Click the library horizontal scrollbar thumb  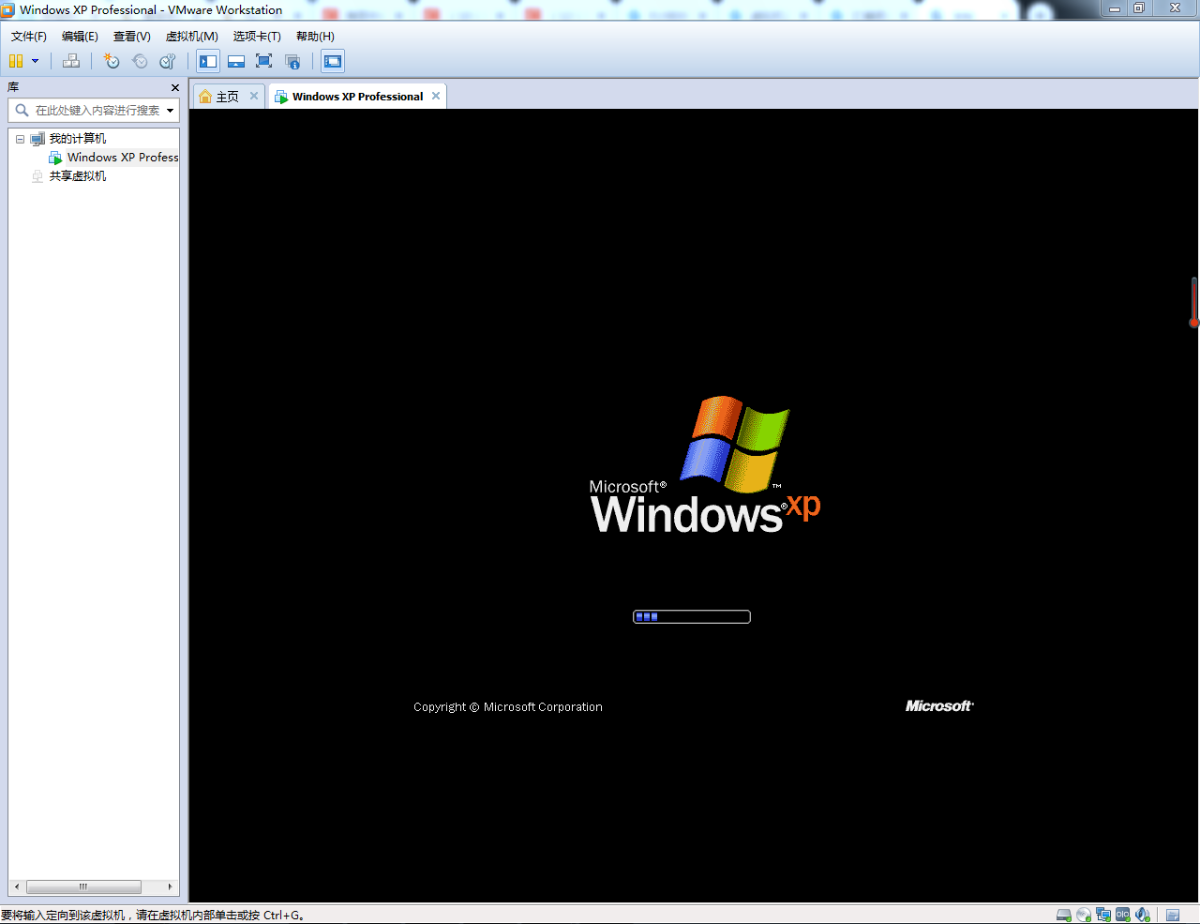coord(83,887)
